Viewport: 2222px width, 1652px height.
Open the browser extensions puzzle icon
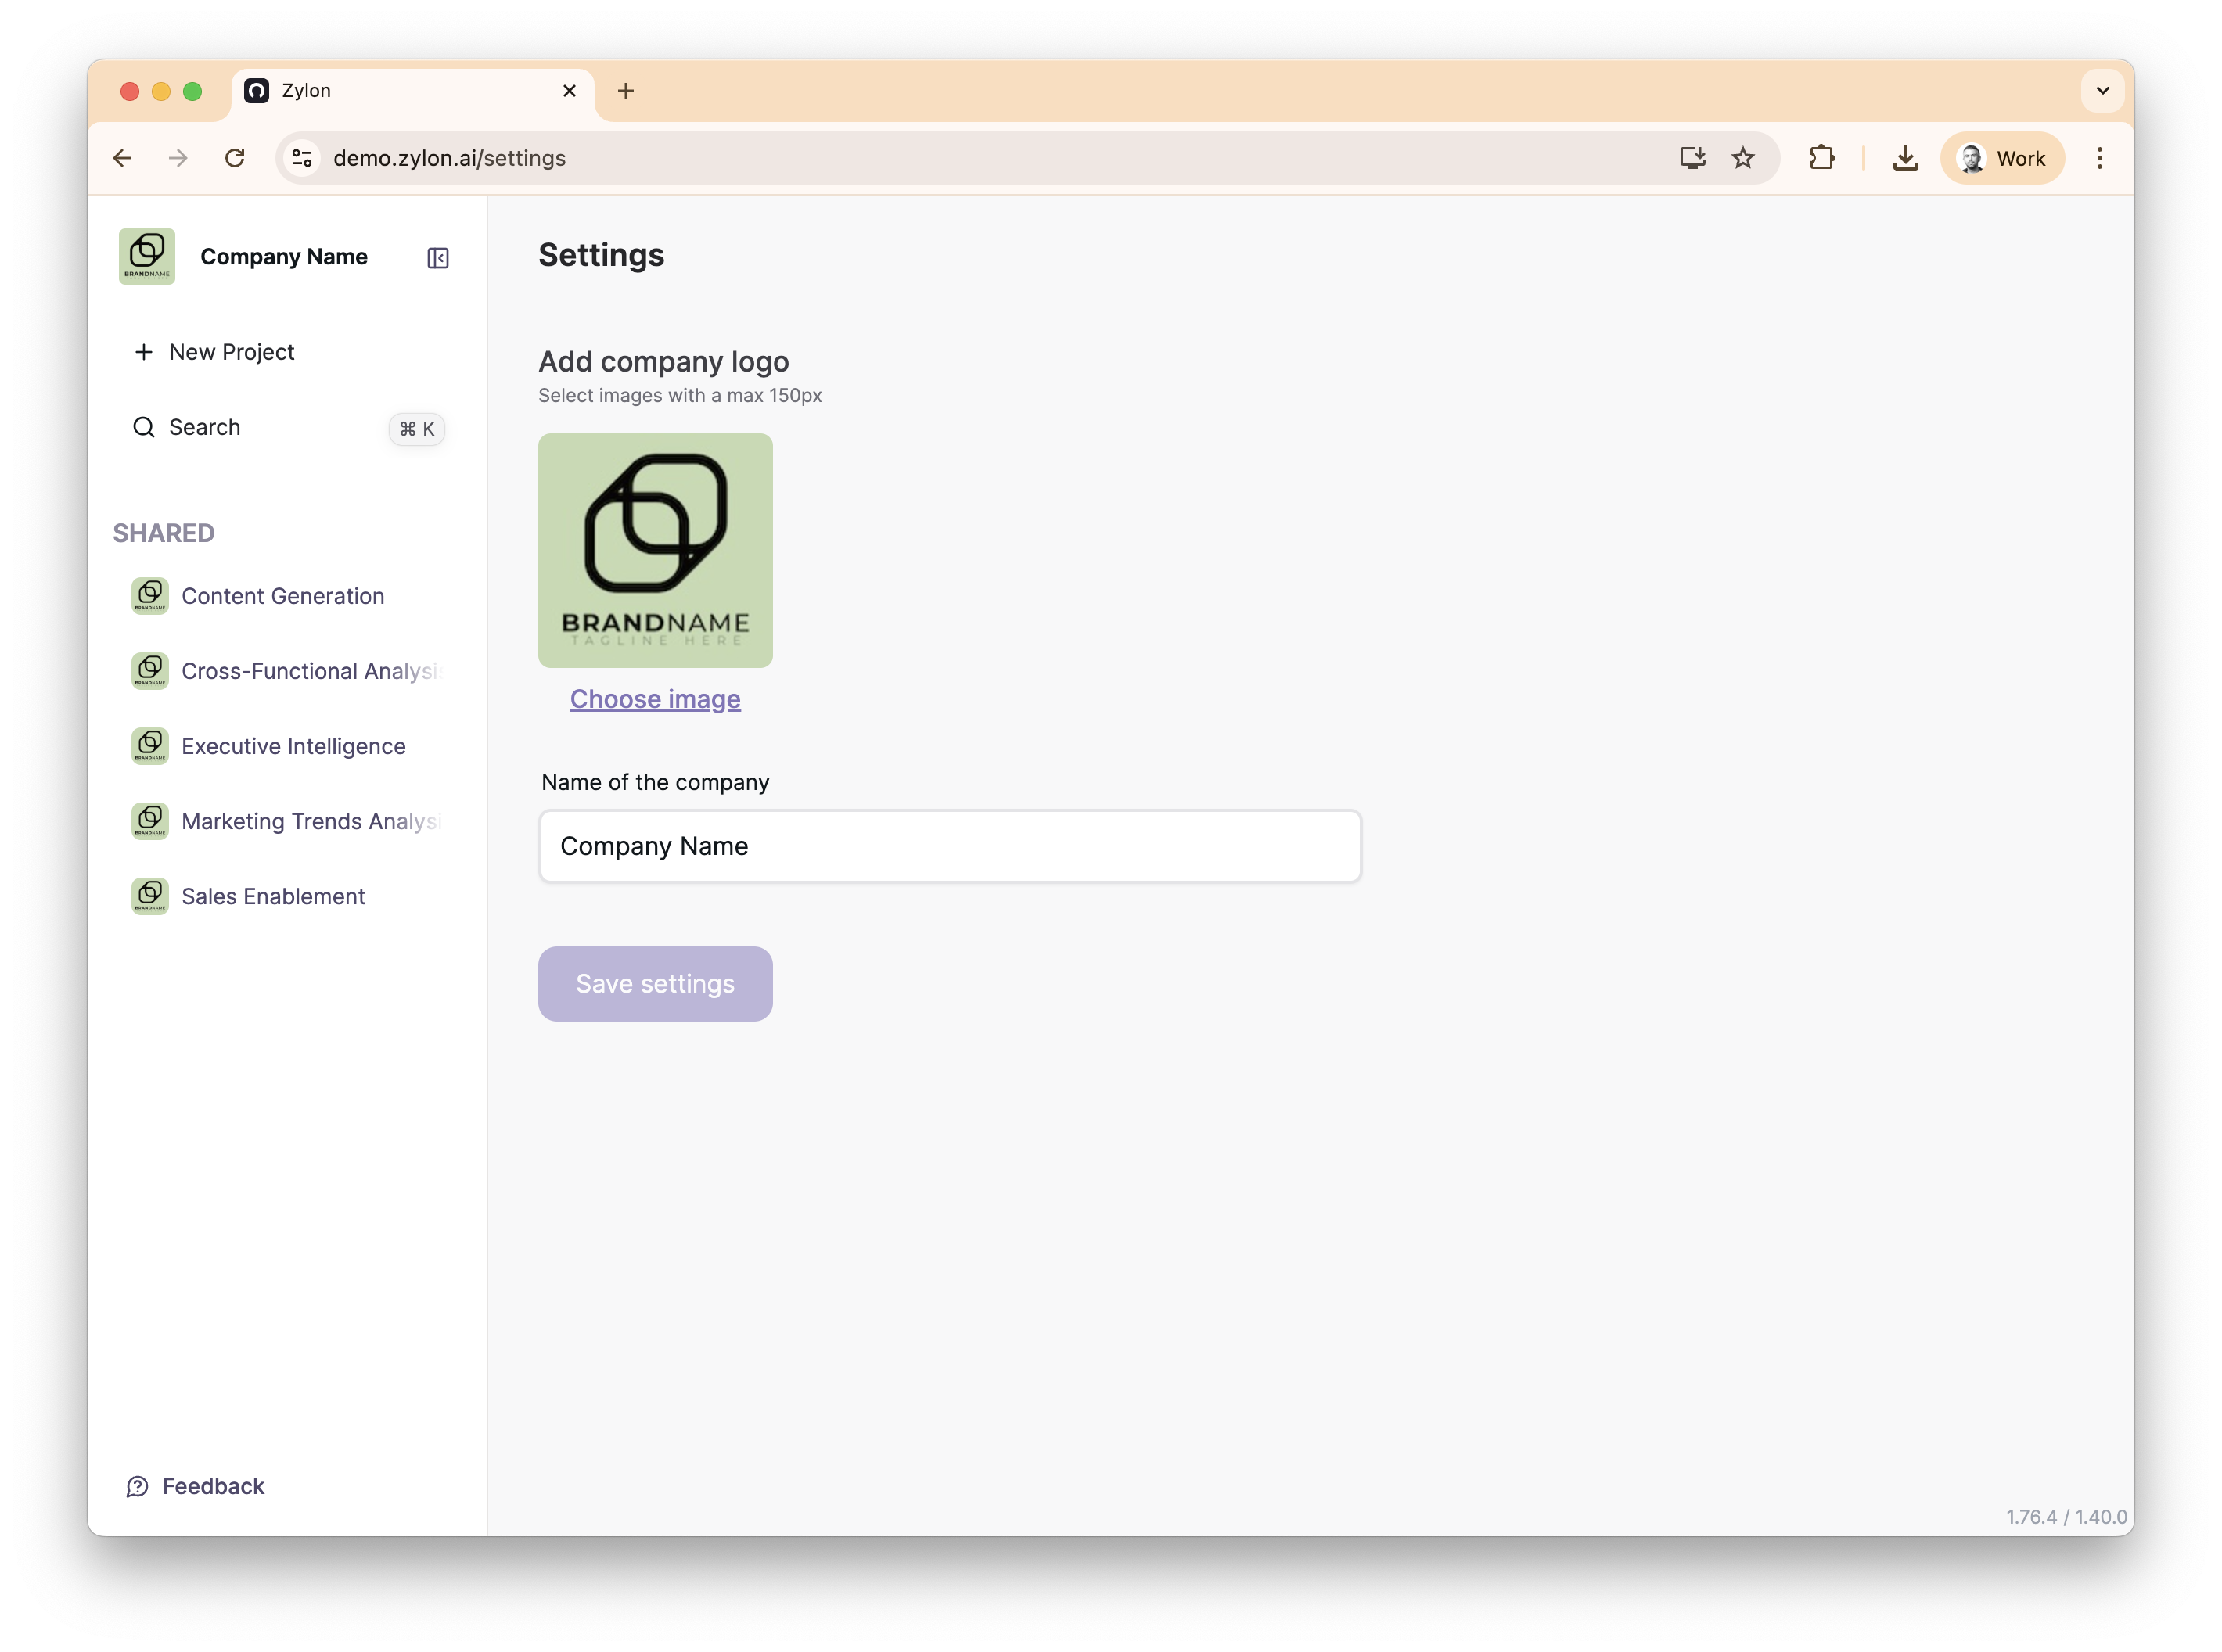(1822, 158)
